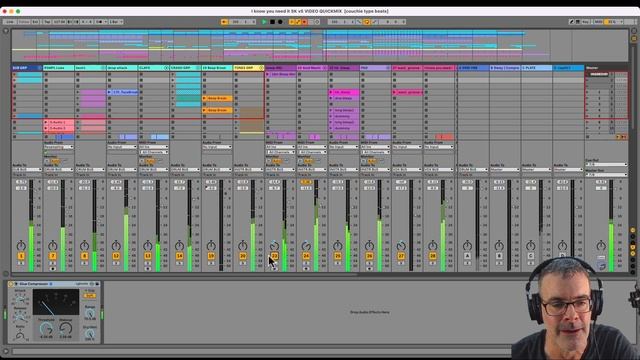Arm track 7 for recording
Viewport: 640px width, 360px height.
pyautogui.click(x=53, y=269)
